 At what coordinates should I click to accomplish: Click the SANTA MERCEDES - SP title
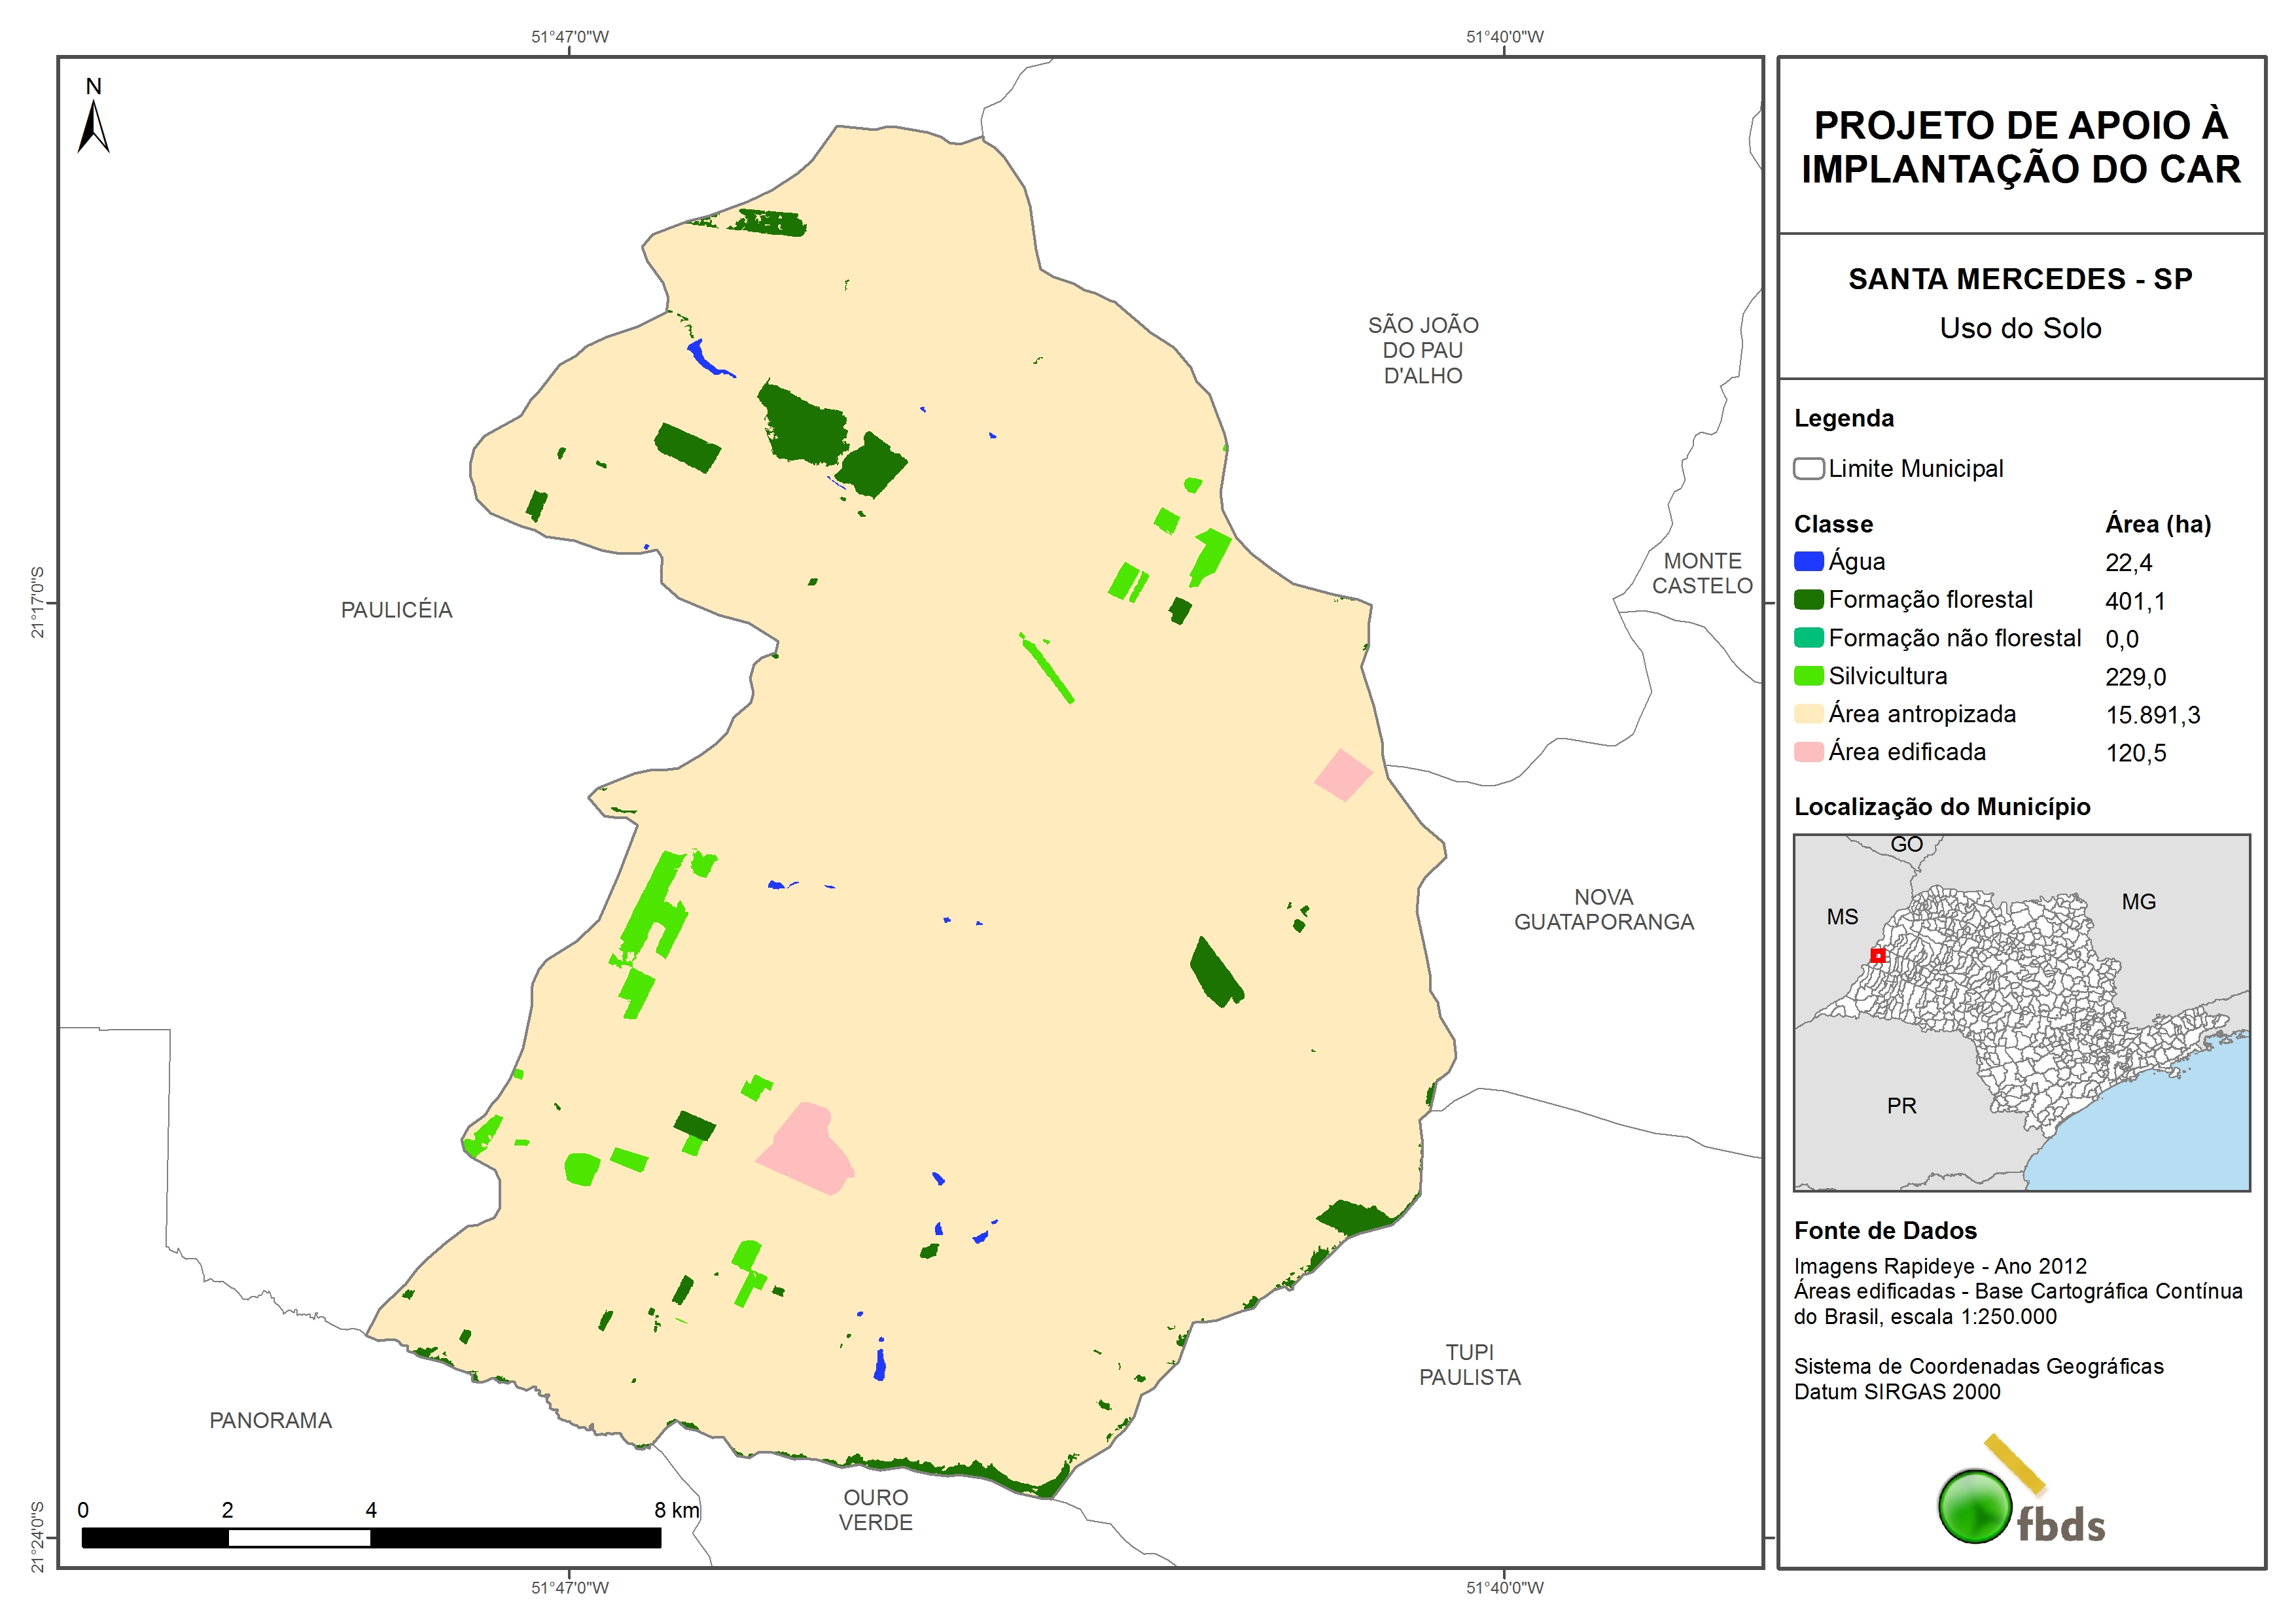click(2020, 279)
